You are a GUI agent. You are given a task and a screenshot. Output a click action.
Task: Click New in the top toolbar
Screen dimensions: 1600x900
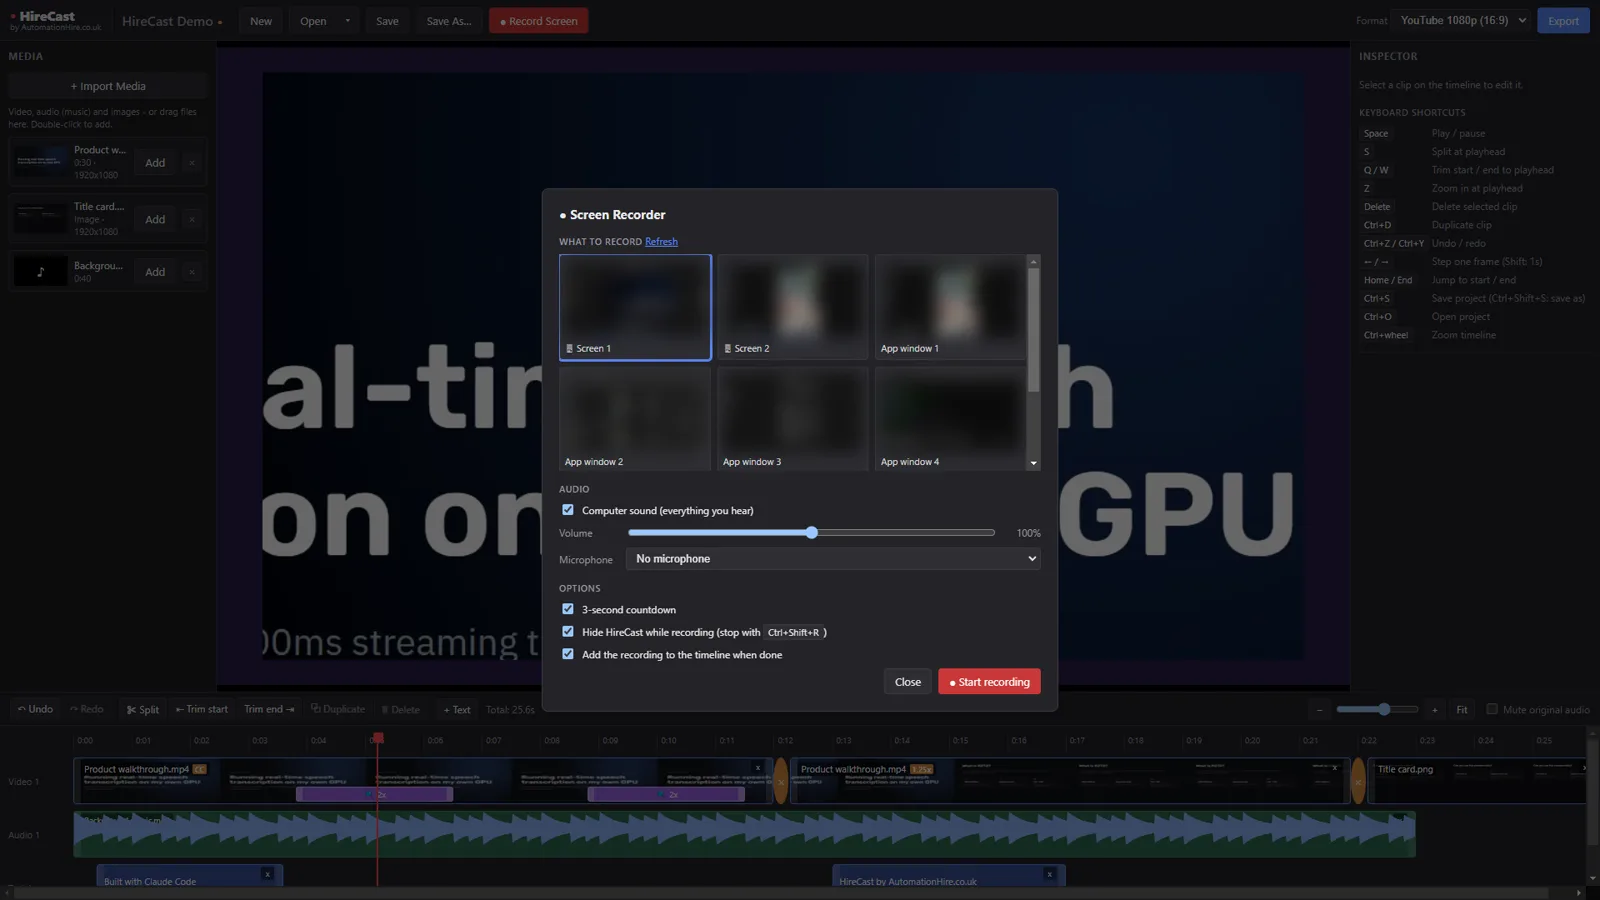point(261,21)
